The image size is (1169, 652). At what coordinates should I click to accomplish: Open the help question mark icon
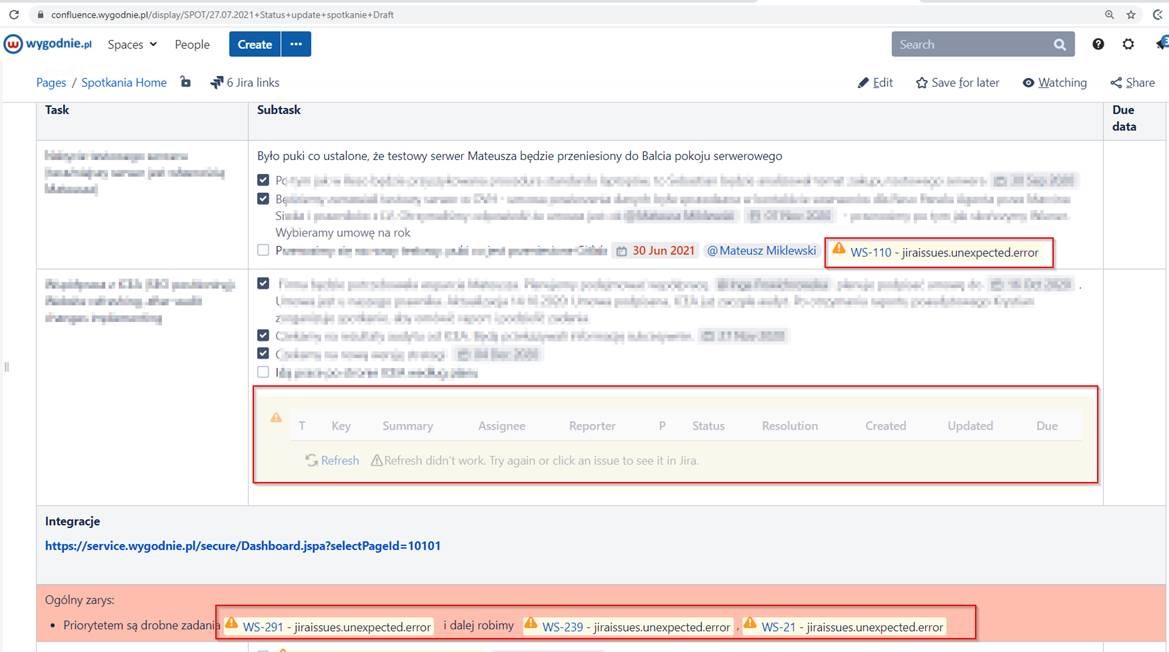pyautogui.click(x=1098, y=44)
